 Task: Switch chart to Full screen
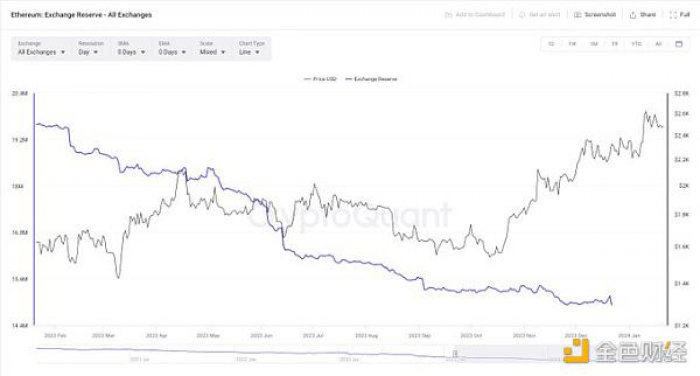[x=680, y=15]
